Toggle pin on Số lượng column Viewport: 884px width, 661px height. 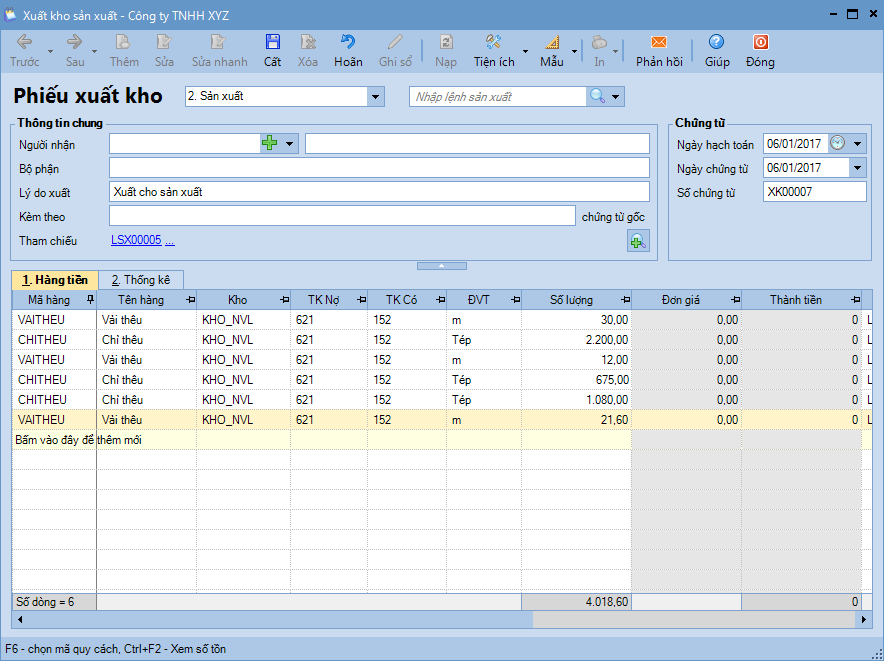click(624, 300)
